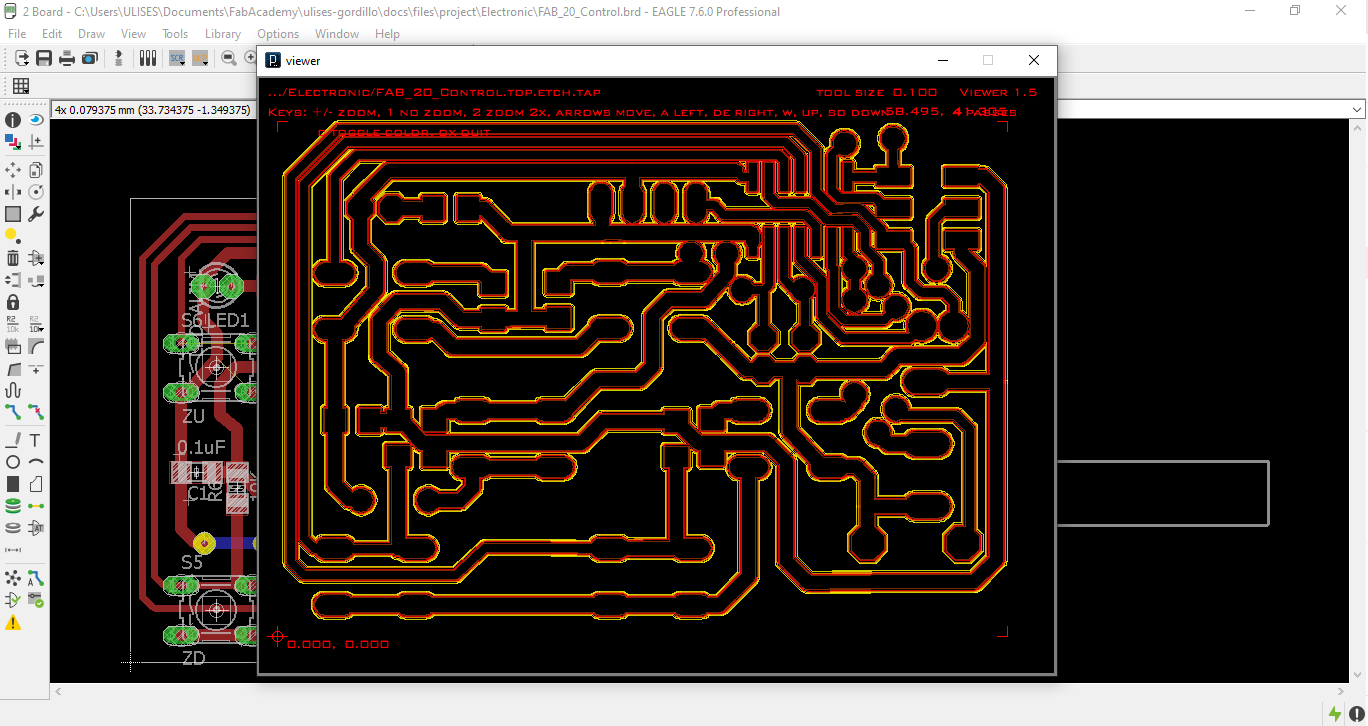Select the Mark tool

(36, 142)
